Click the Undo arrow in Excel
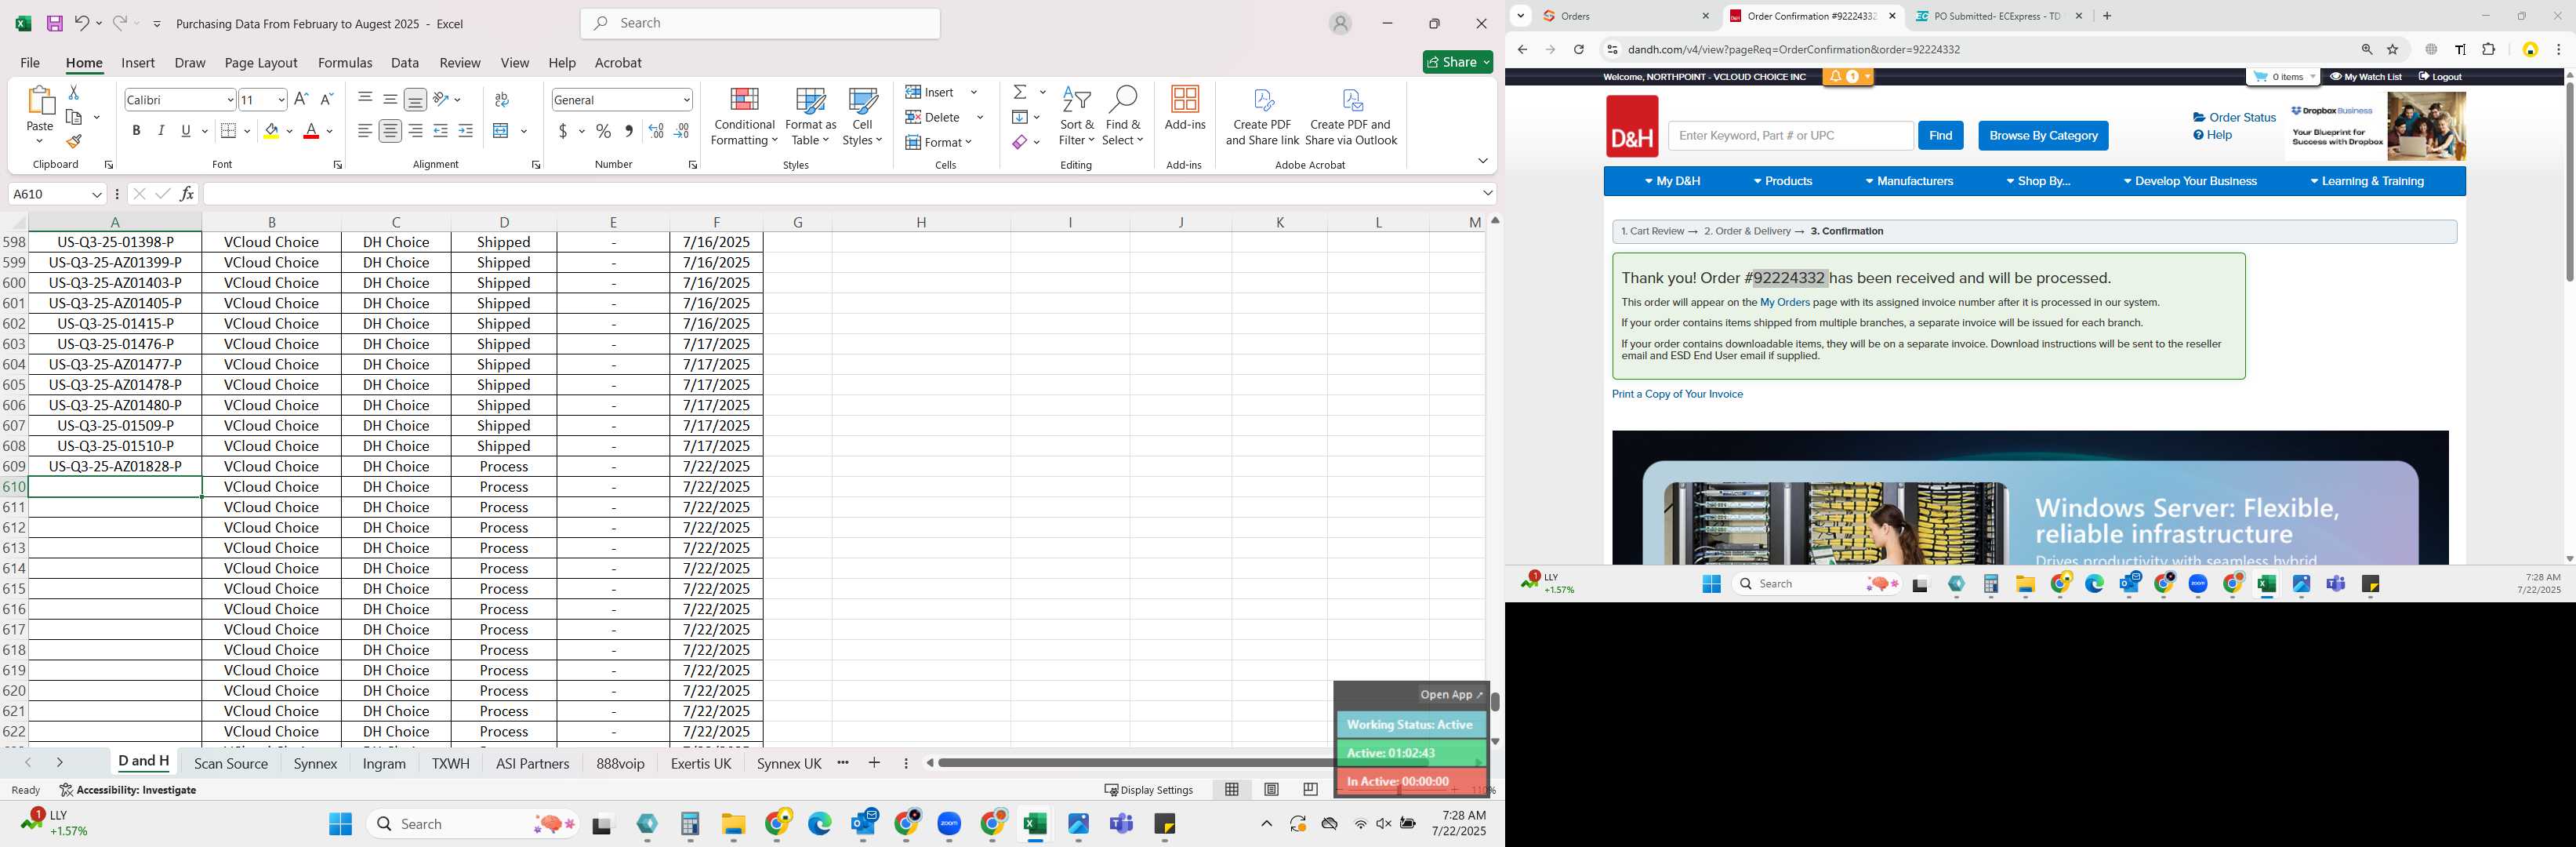 [x=82, y=22]
